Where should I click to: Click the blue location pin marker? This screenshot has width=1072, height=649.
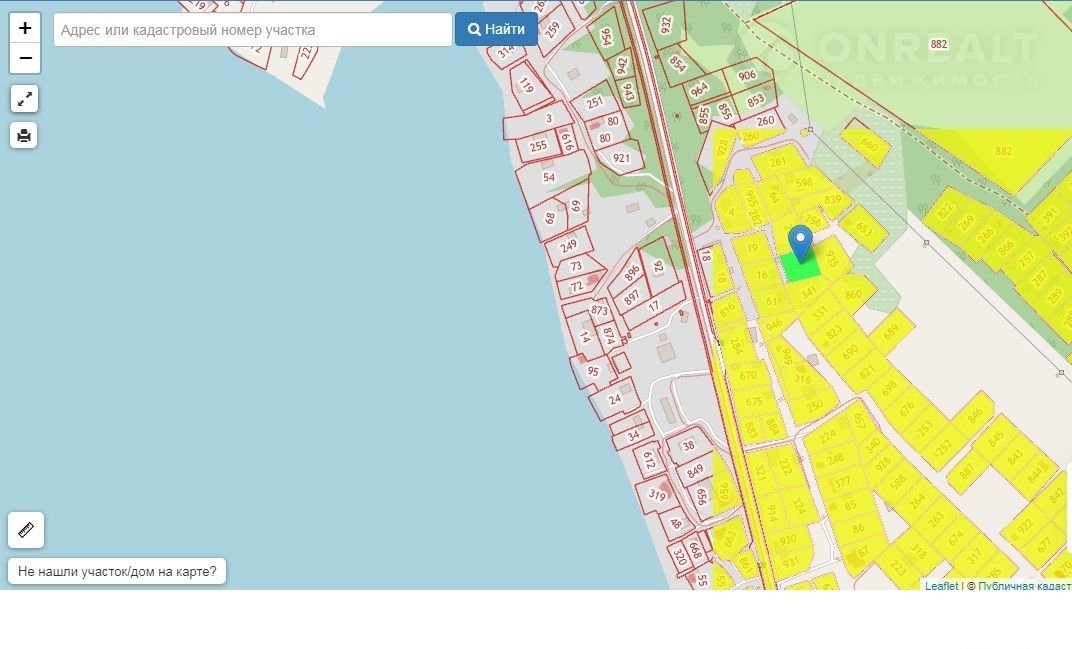800,242
